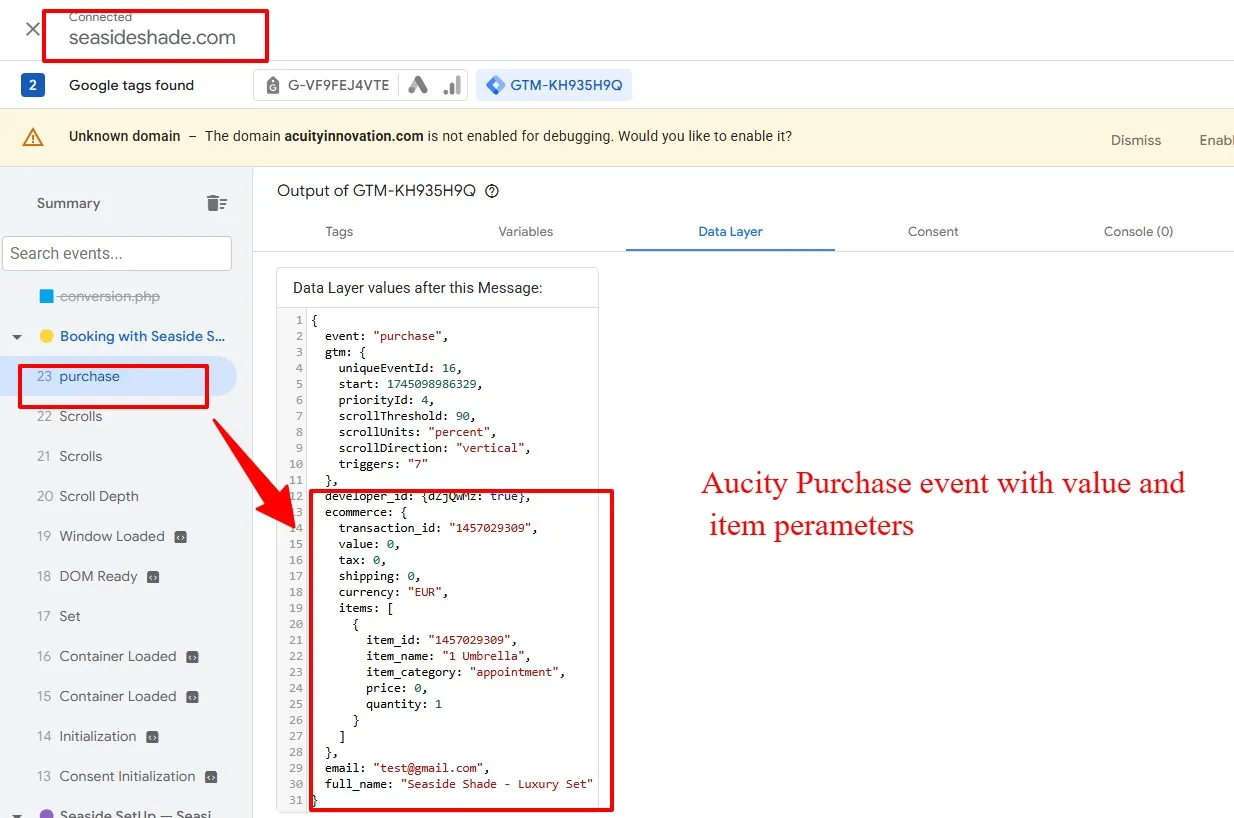Focus the Search events field
The width and height of the screenshot is (1234, 818).
point(117,253)
